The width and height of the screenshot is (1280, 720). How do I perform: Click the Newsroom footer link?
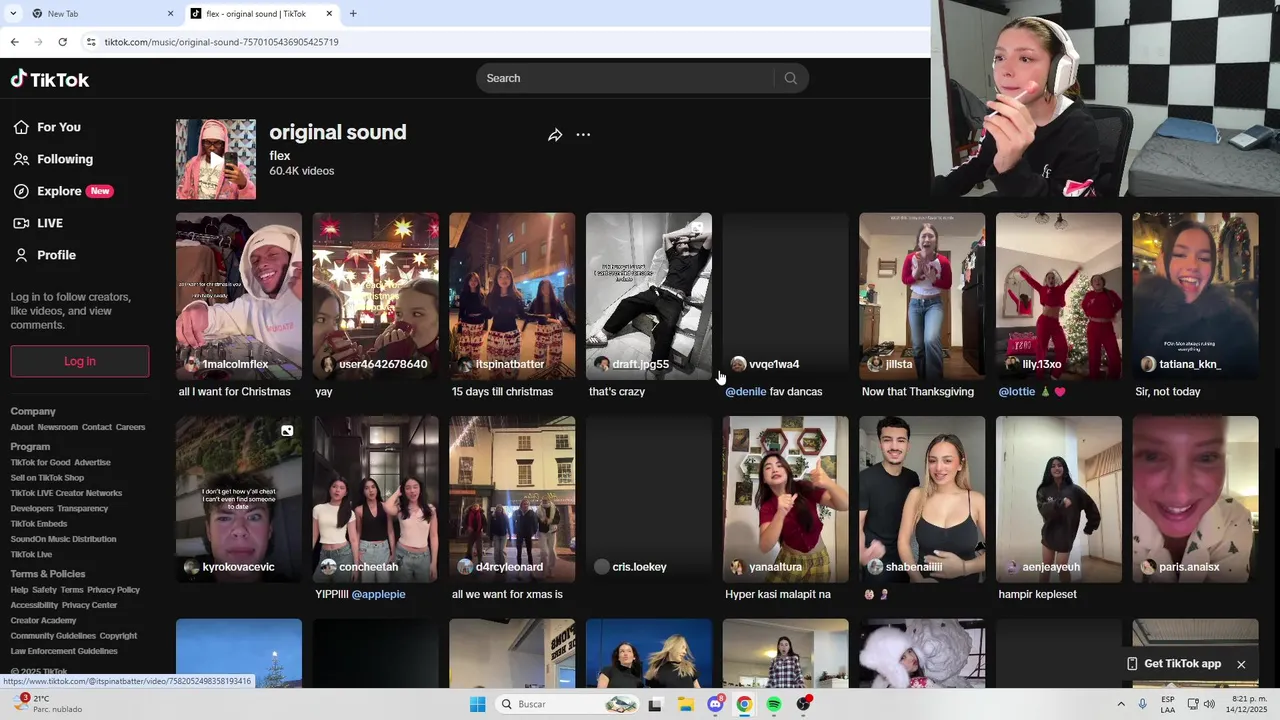click(57, 427)
